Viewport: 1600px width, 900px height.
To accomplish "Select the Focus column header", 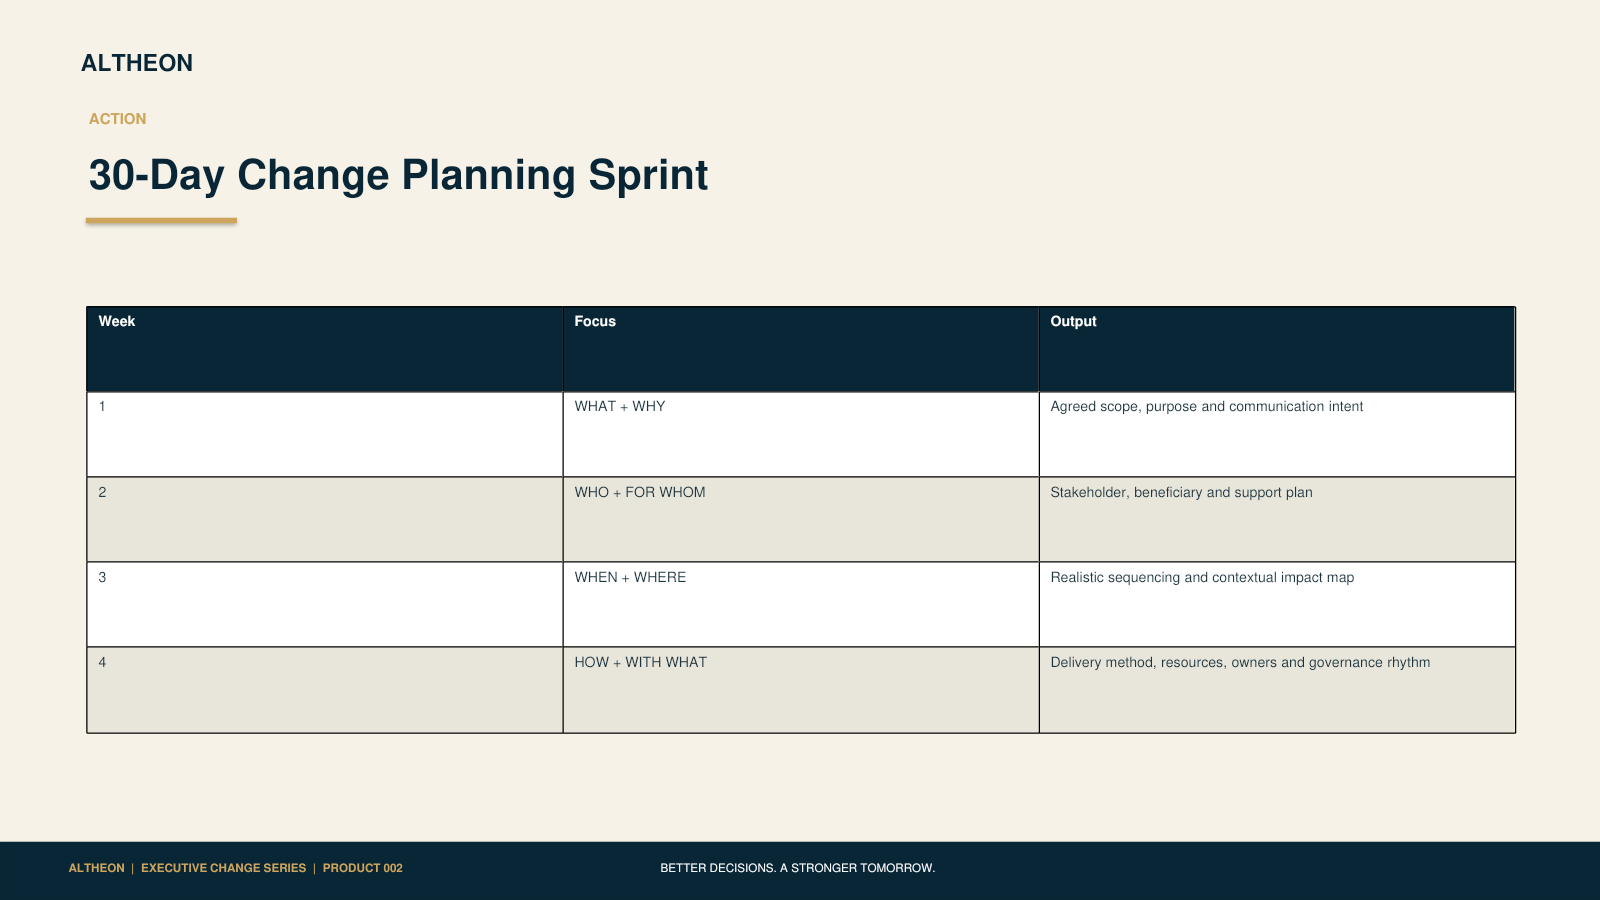I will pyautogui.click(x=801, y=349).
